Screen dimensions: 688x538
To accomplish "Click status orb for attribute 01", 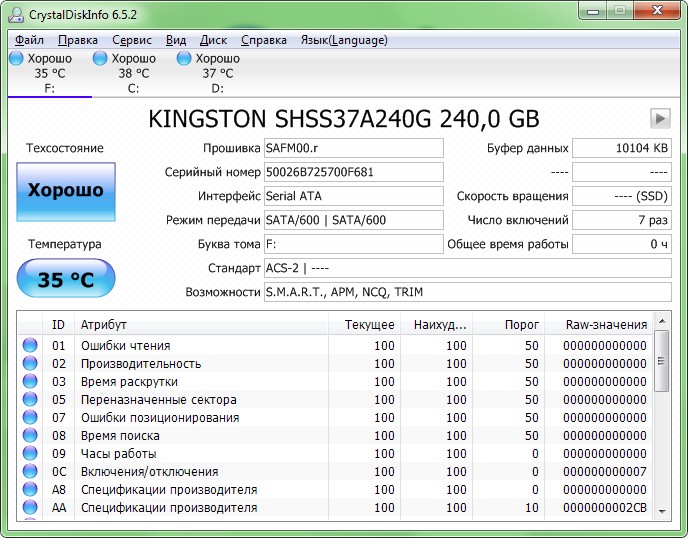I will coord(30,345).
